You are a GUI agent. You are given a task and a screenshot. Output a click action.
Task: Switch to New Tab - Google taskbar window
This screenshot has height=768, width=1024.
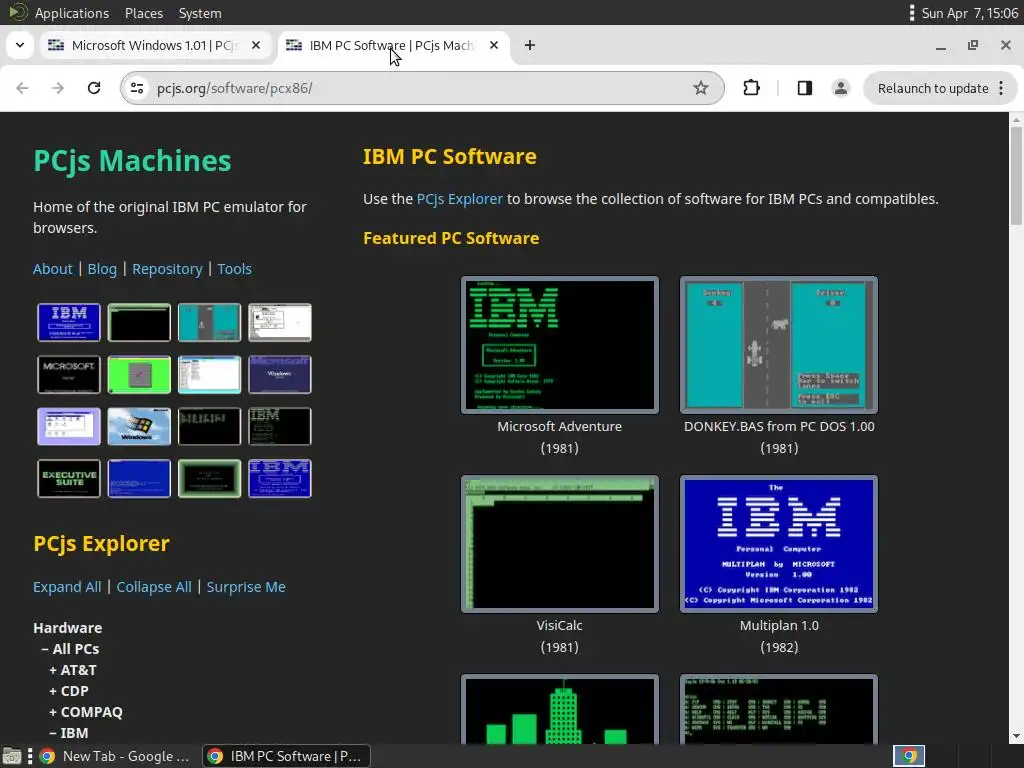[x=115, y=756]
